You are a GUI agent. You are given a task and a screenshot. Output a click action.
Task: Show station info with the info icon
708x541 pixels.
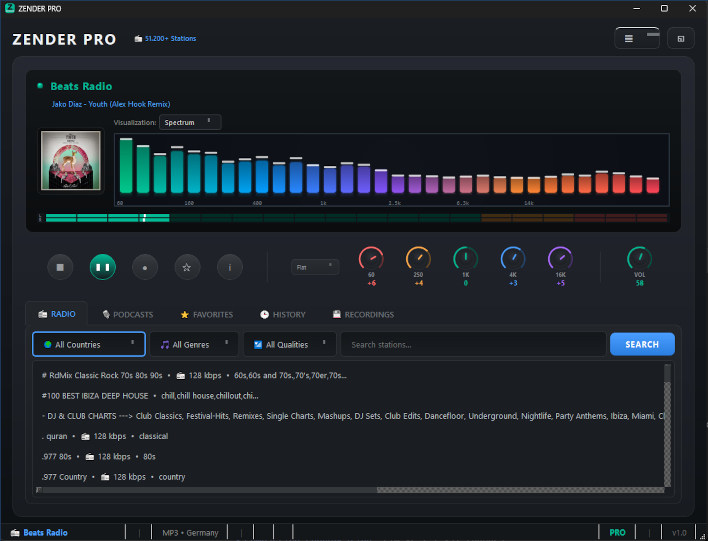pyautogui.click(x=230, y=267)
